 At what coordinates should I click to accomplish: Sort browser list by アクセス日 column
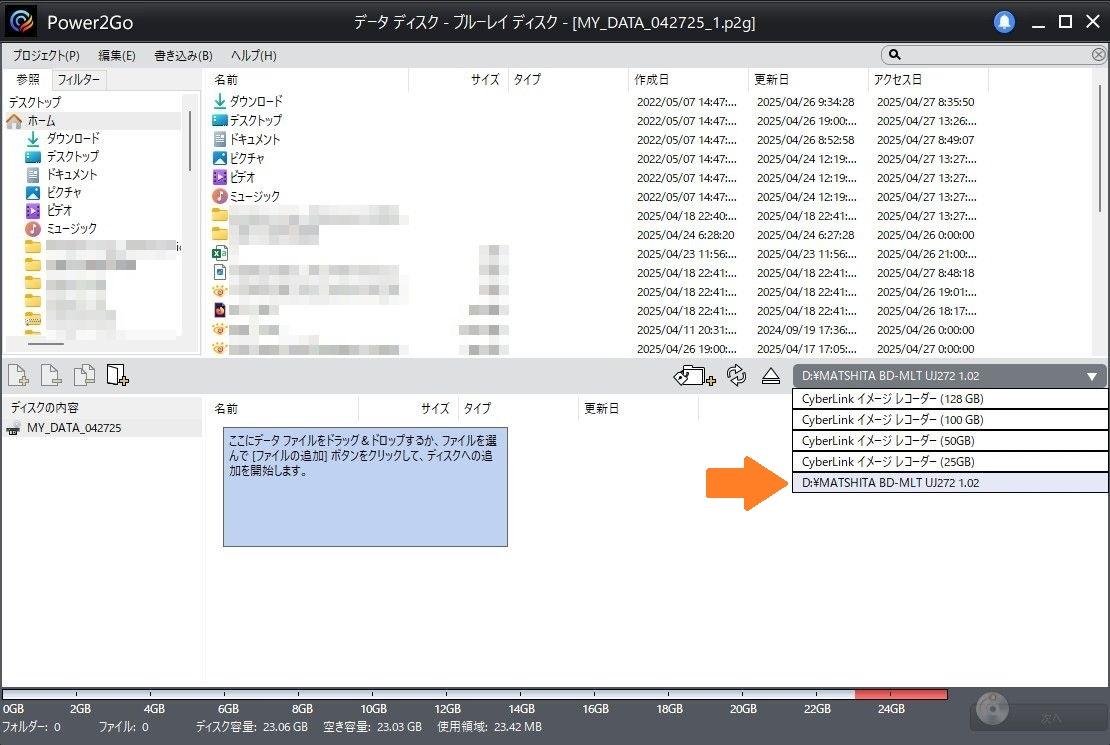[898, 79]
